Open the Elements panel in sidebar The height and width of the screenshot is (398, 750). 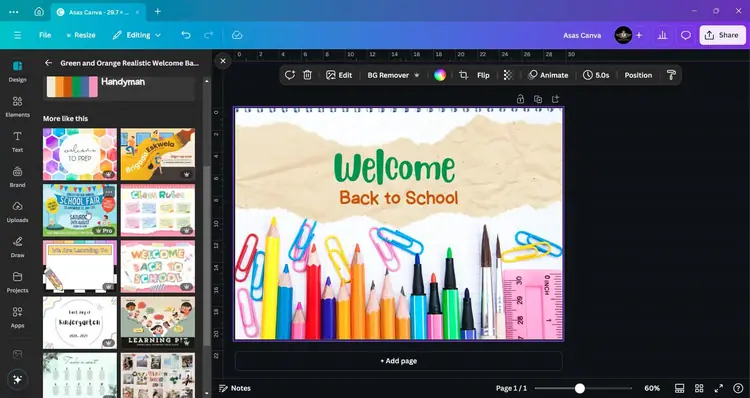coord(17,106)
